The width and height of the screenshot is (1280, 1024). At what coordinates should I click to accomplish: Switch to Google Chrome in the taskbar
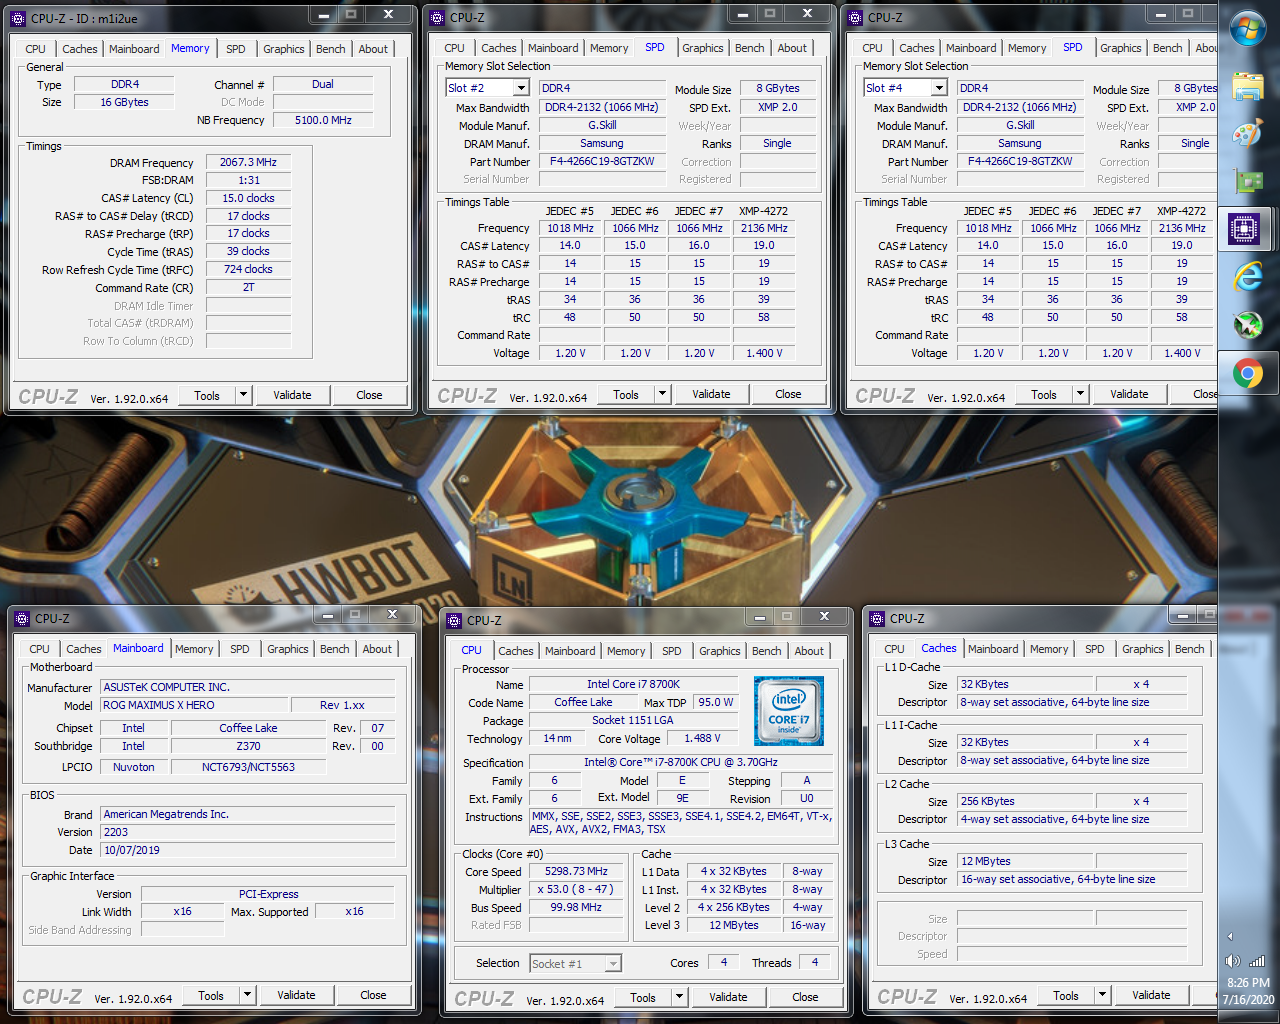click(x=1248, y=374)
